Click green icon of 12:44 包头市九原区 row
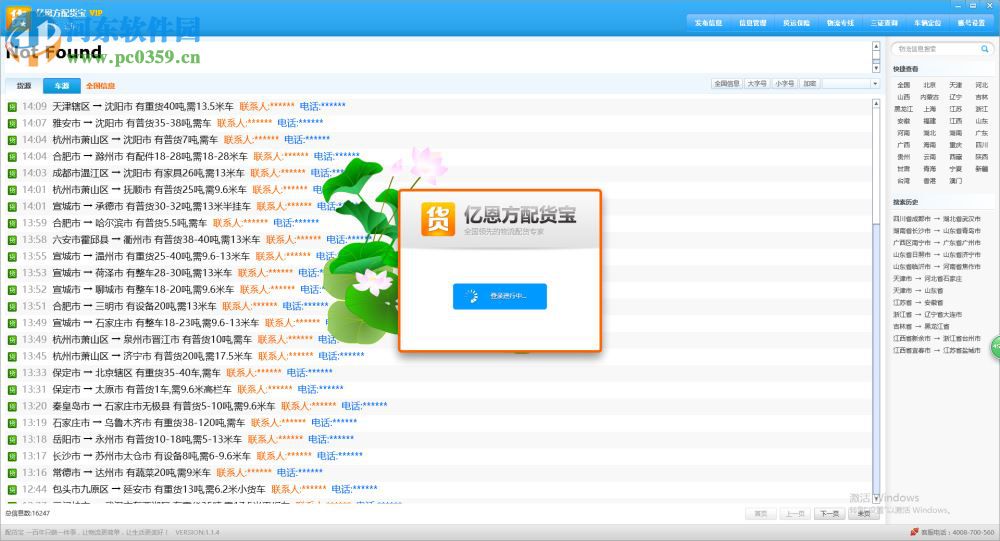The height and width of the screenshot is (541, 1000). point(12,489)
